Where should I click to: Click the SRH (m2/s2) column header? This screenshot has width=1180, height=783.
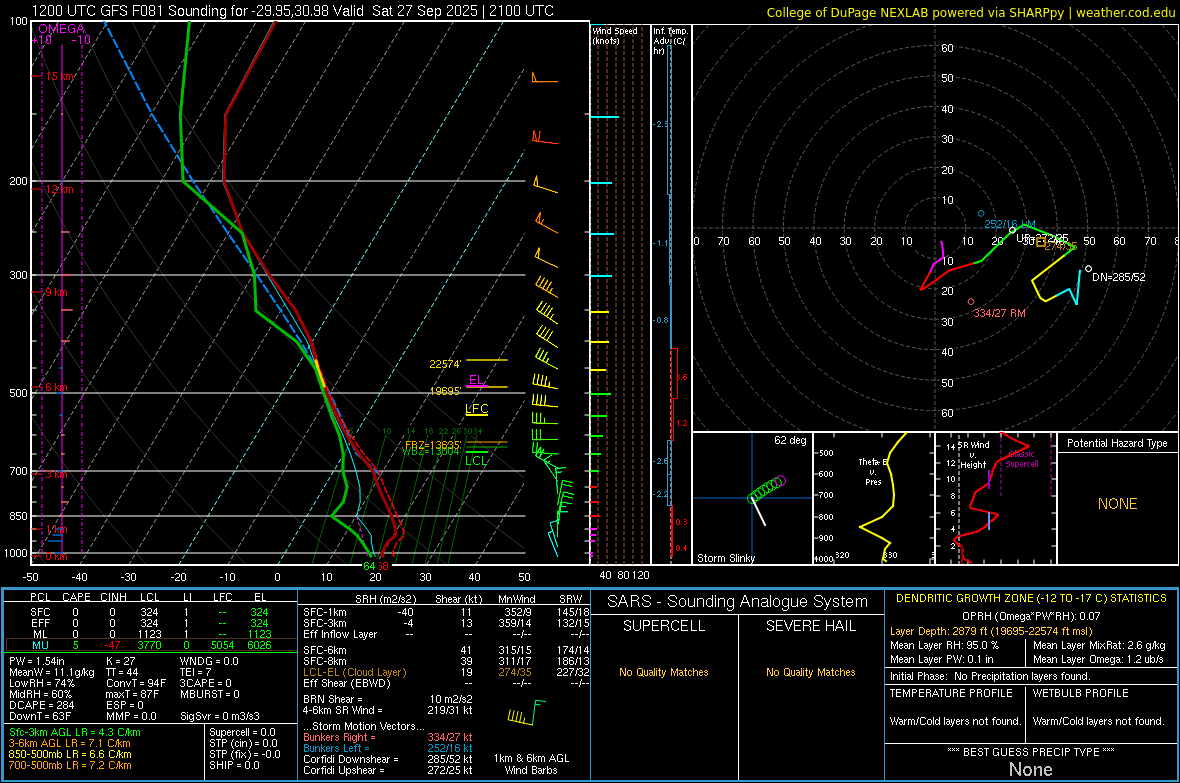[385, 599]
